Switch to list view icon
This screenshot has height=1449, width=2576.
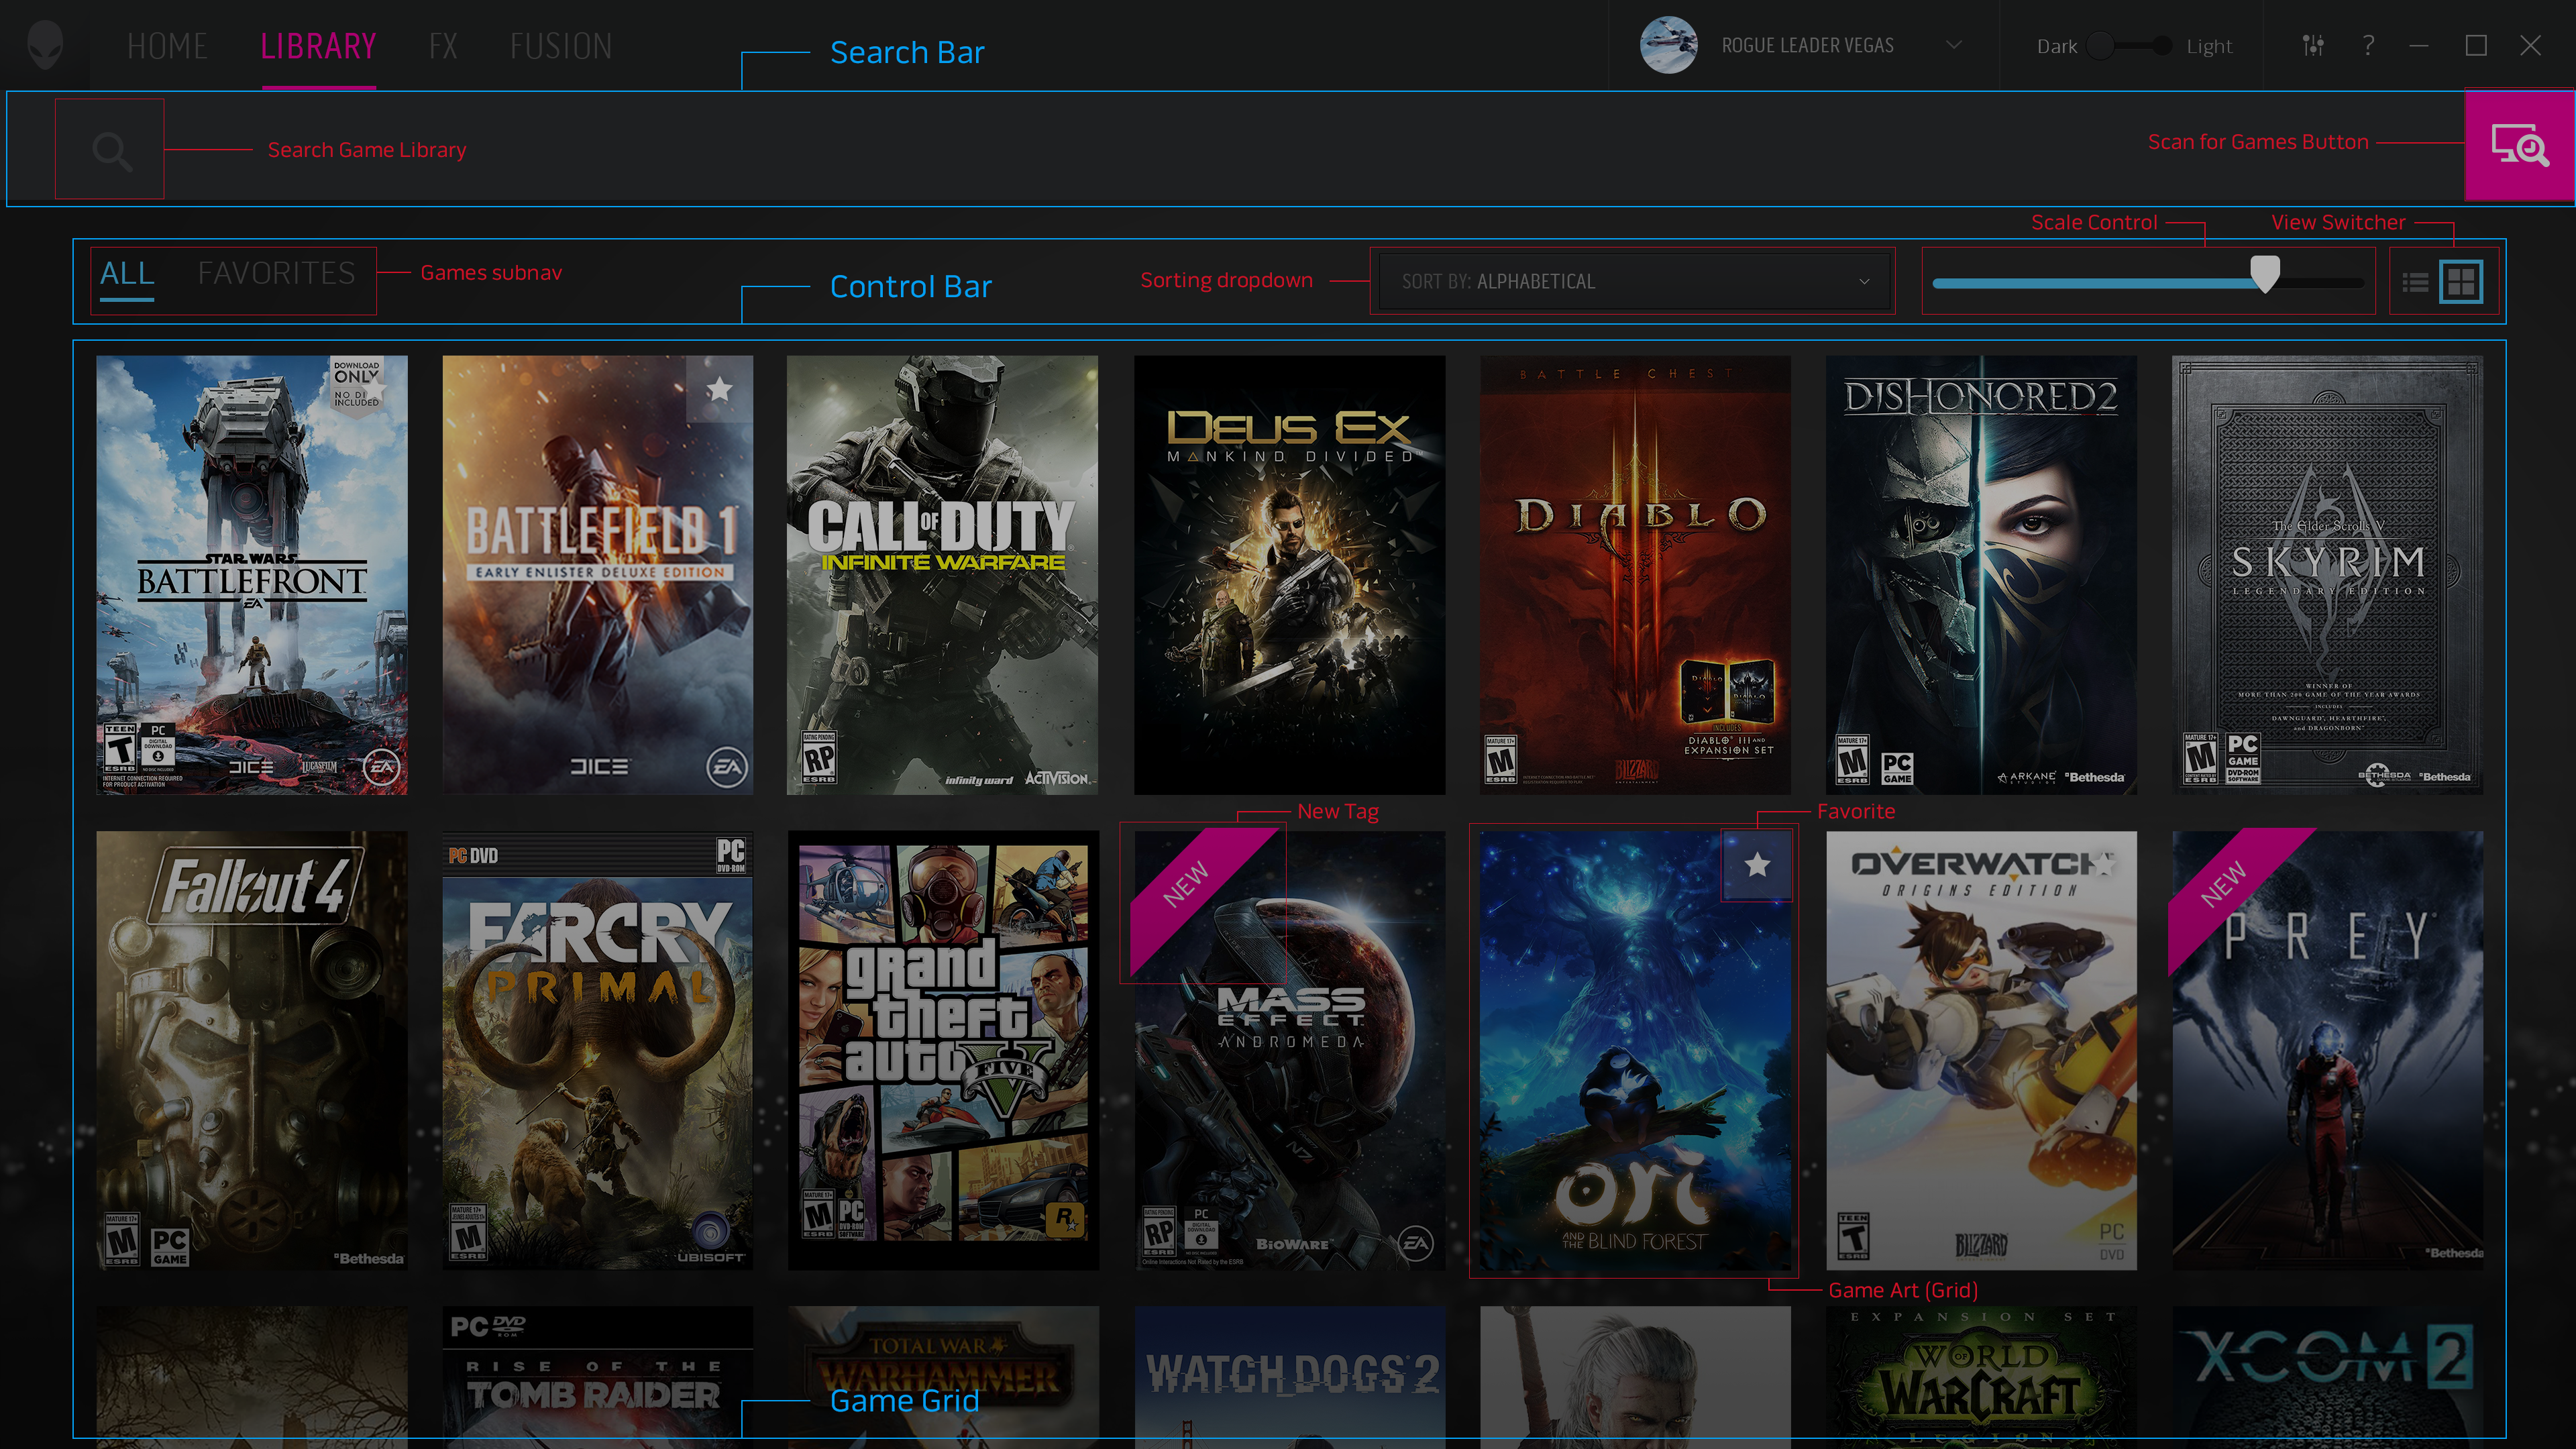point(2415,283)
